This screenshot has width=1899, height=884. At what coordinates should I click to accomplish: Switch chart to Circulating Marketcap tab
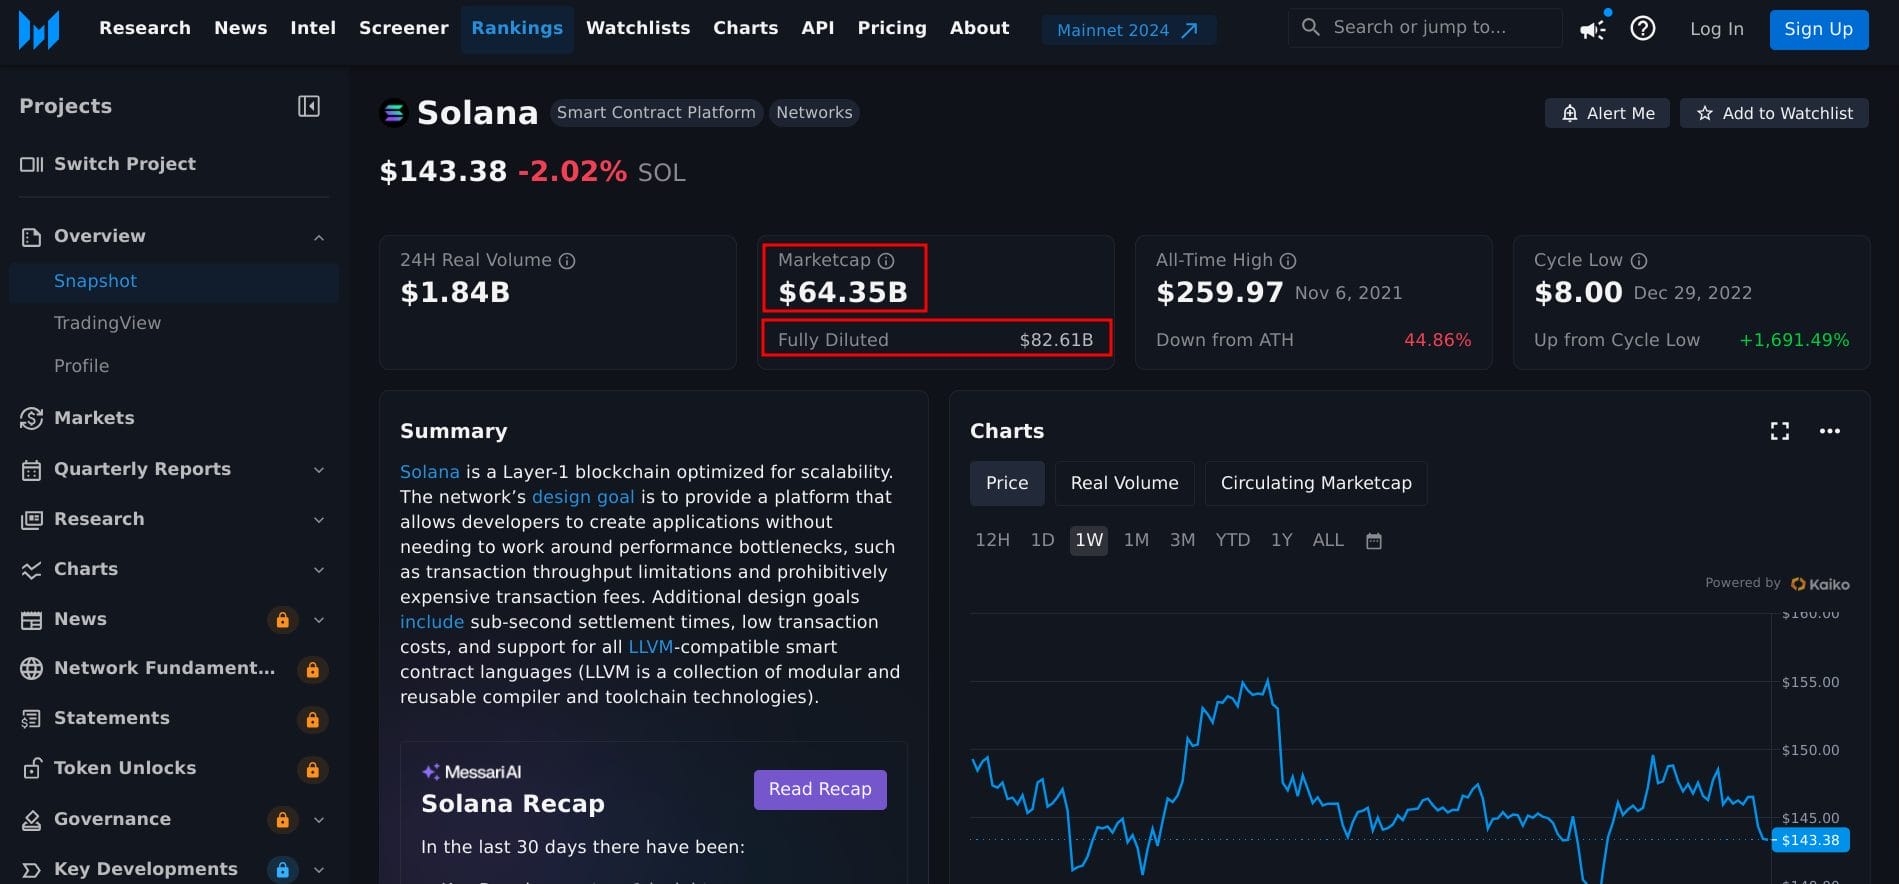coord(1316,483)
